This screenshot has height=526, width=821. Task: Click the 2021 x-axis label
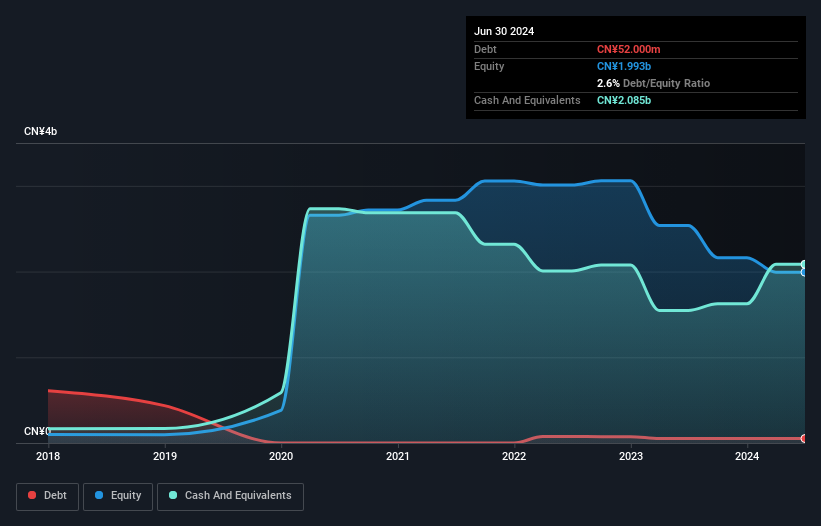click(398, 456)
